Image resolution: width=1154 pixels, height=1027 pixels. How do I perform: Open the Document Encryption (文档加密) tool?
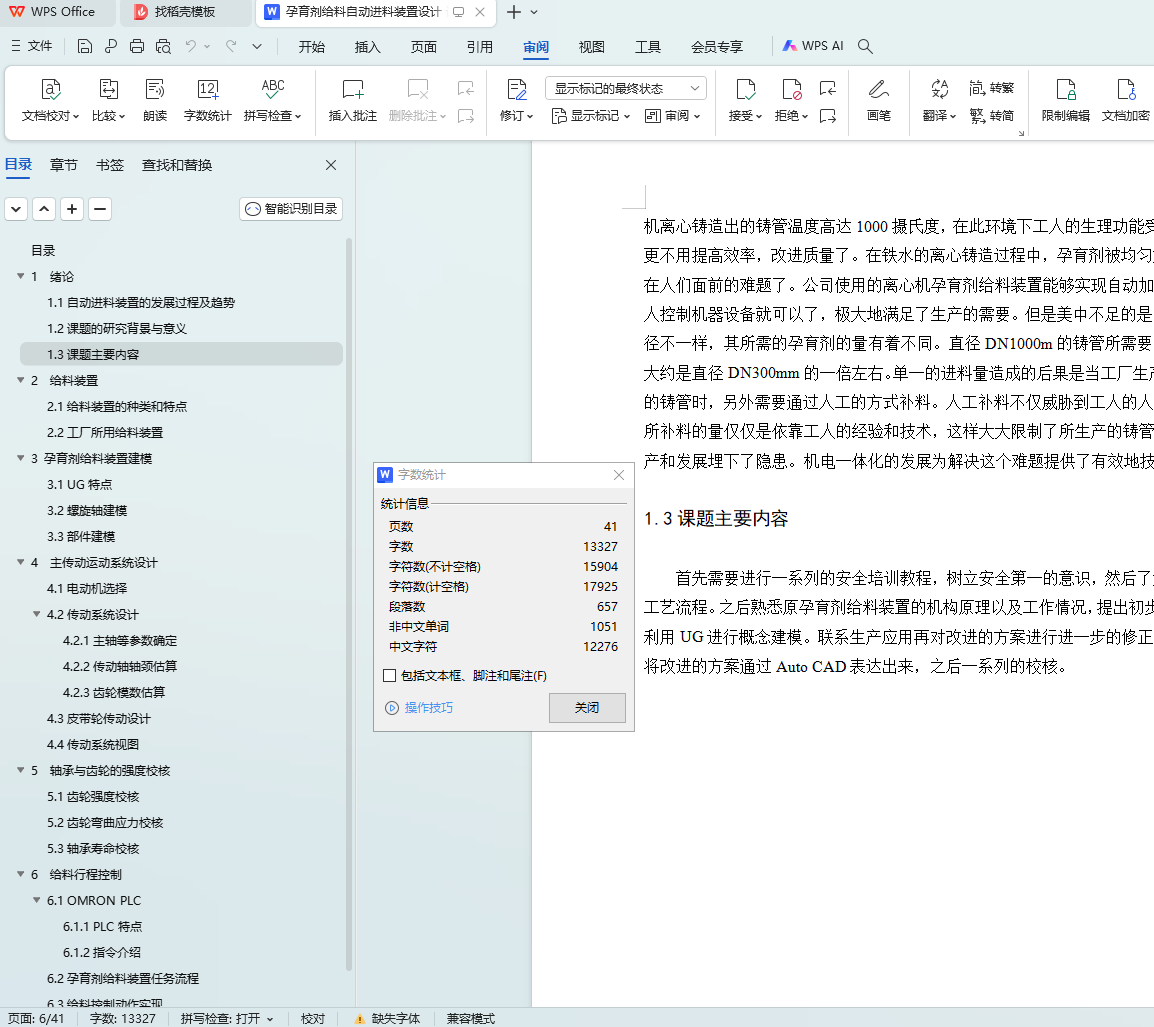pos(1125,90)
